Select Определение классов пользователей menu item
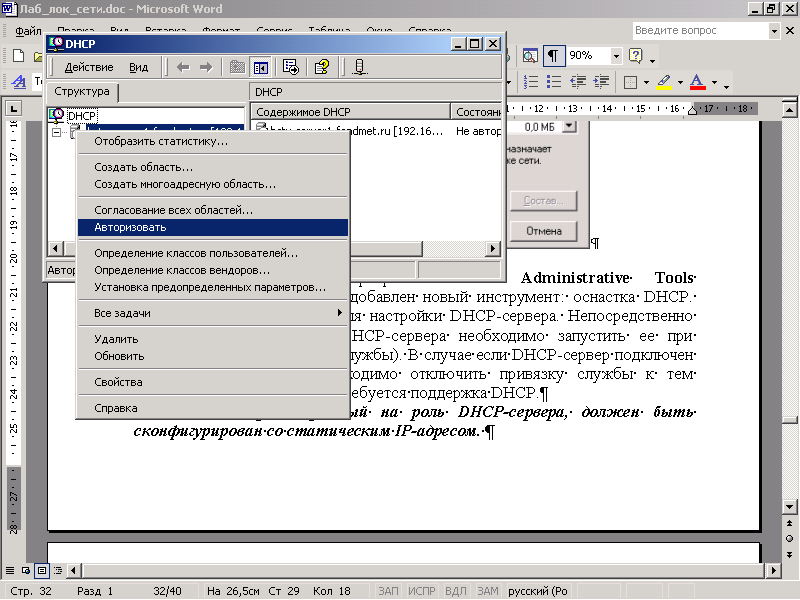800x600 pixels. point(213,253)
